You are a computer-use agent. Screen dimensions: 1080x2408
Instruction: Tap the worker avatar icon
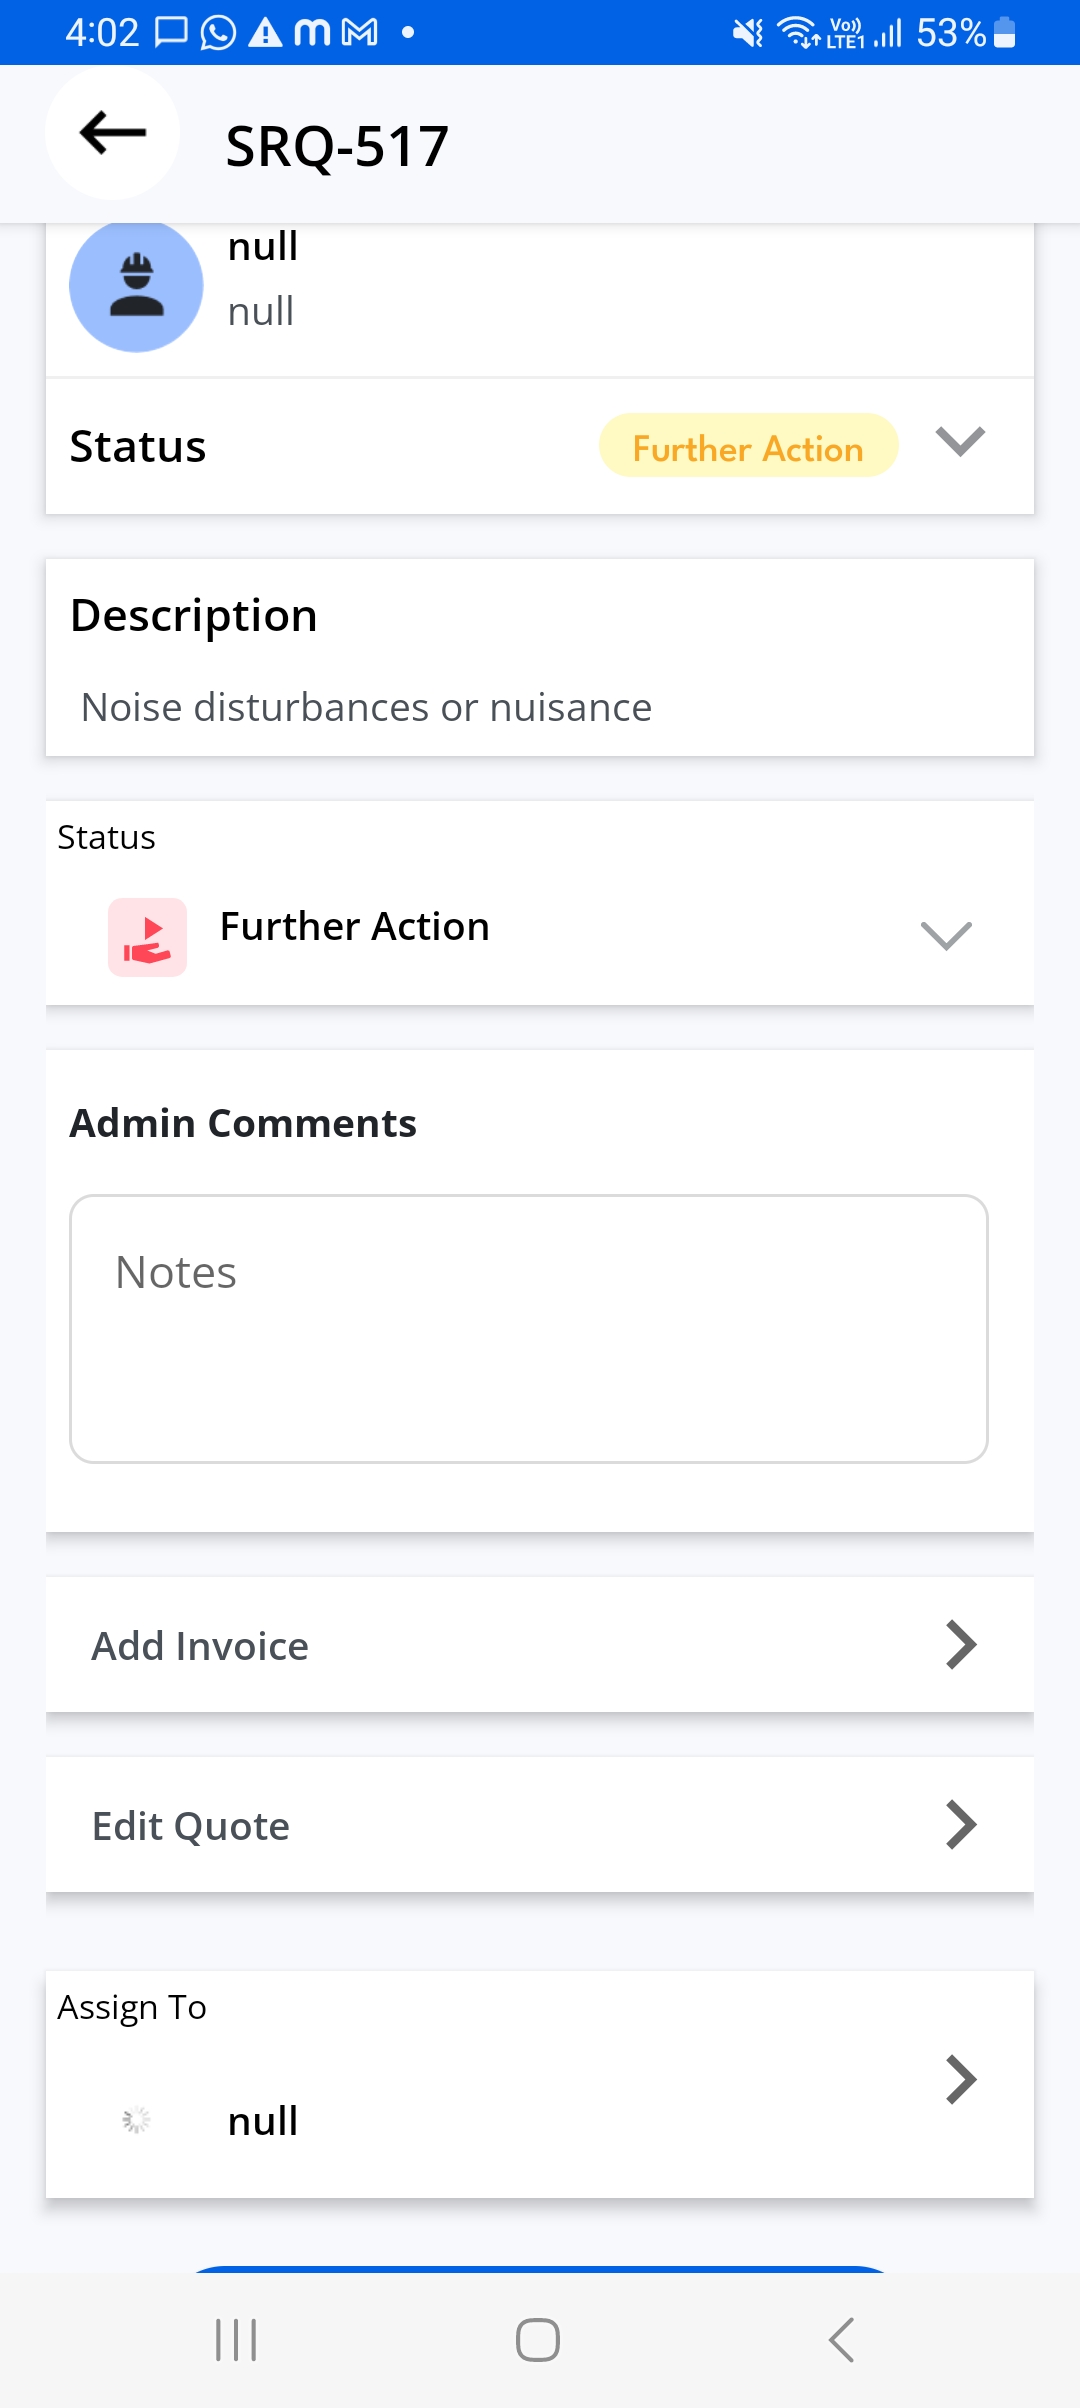tap(136, 286)
